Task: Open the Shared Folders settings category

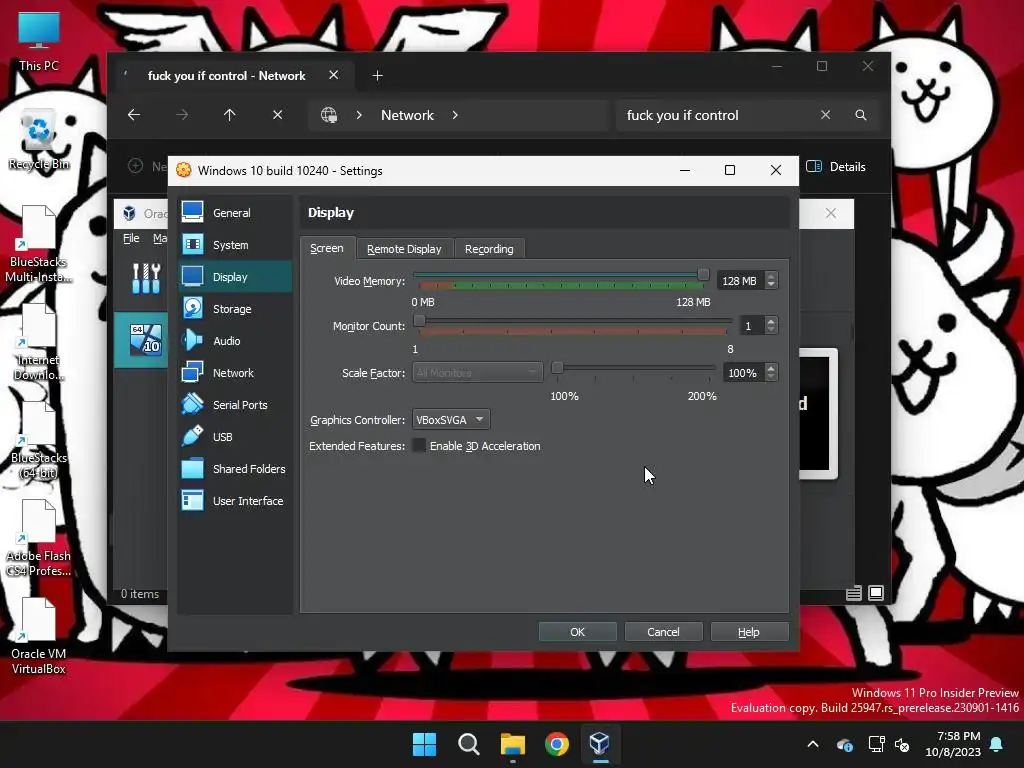Action: click(x=234, y=469)
